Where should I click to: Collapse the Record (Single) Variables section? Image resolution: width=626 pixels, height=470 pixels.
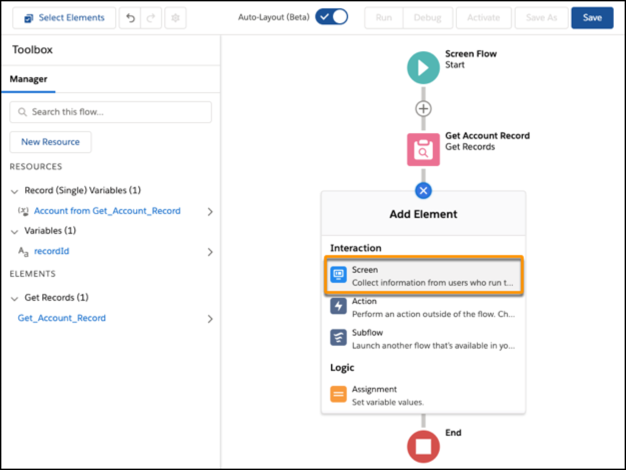tap(15, 190)
